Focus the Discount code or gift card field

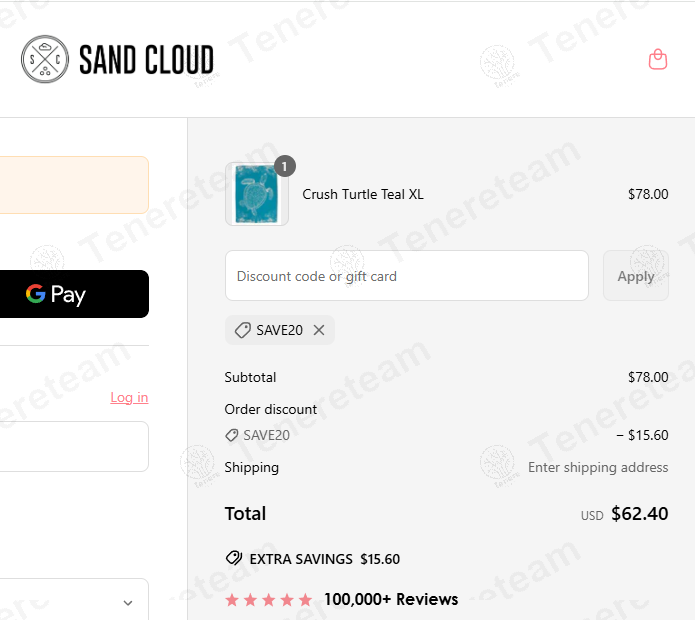coord(406,276)
